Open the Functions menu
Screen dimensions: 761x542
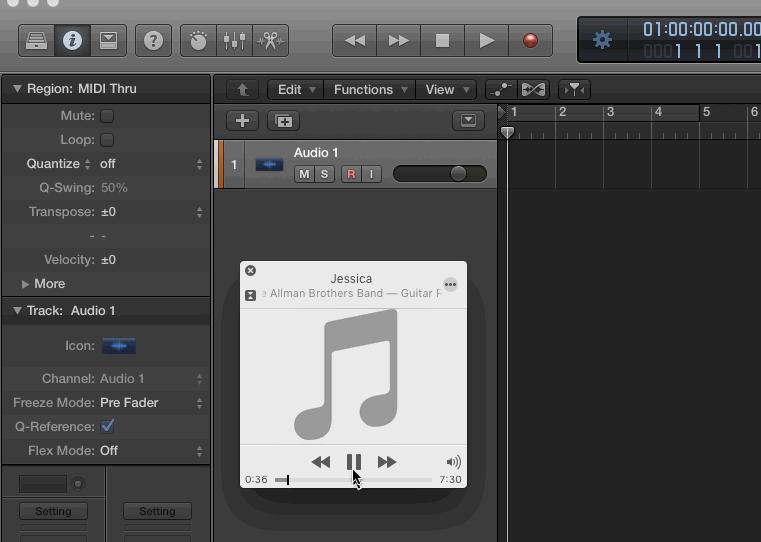pyautogui.click(x=369, y=90)
